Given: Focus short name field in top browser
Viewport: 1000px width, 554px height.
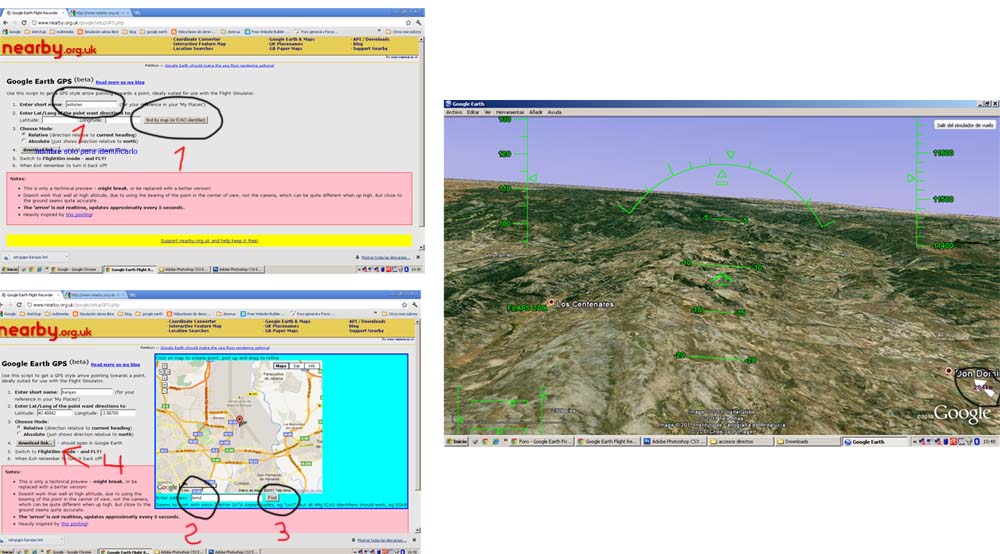Looking at the screenshot, I should pyautogui.click(x=91, y=105).
